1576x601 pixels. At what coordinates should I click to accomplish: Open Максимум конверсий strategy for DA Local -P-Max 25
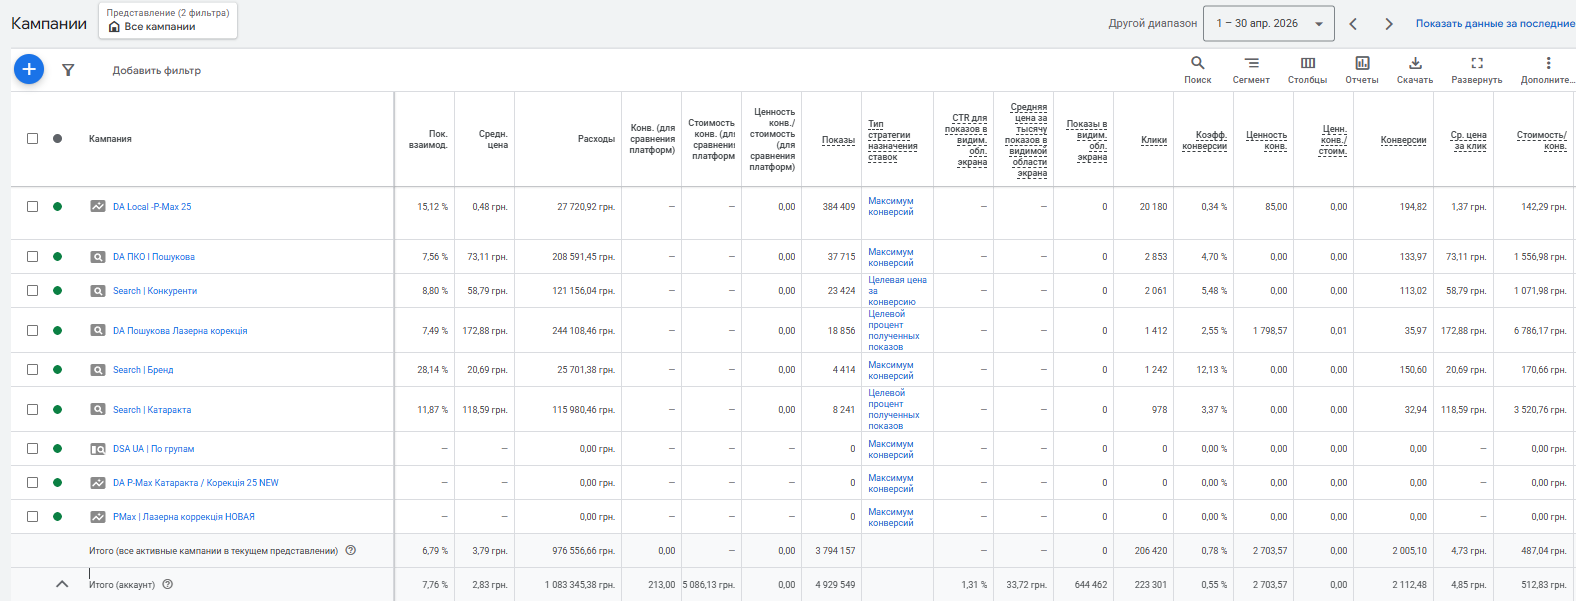click(x=891, y=207)
